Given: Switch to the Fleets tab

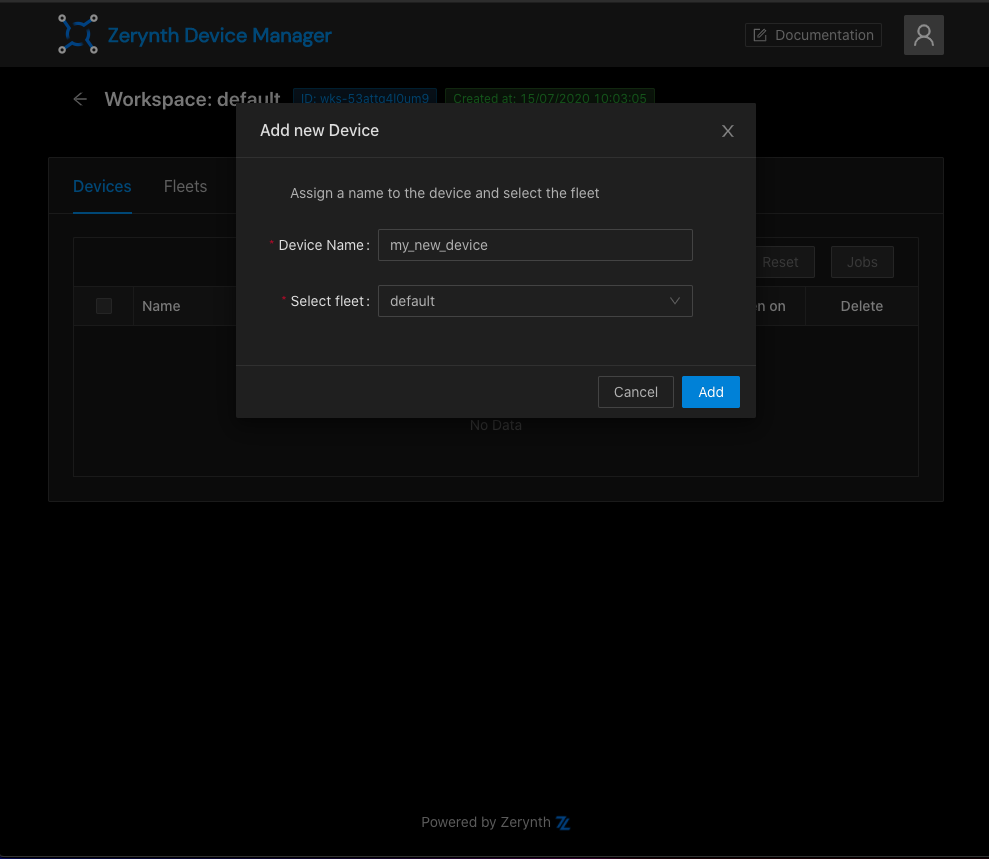Looking at the screenshot, I should [185, 187].
